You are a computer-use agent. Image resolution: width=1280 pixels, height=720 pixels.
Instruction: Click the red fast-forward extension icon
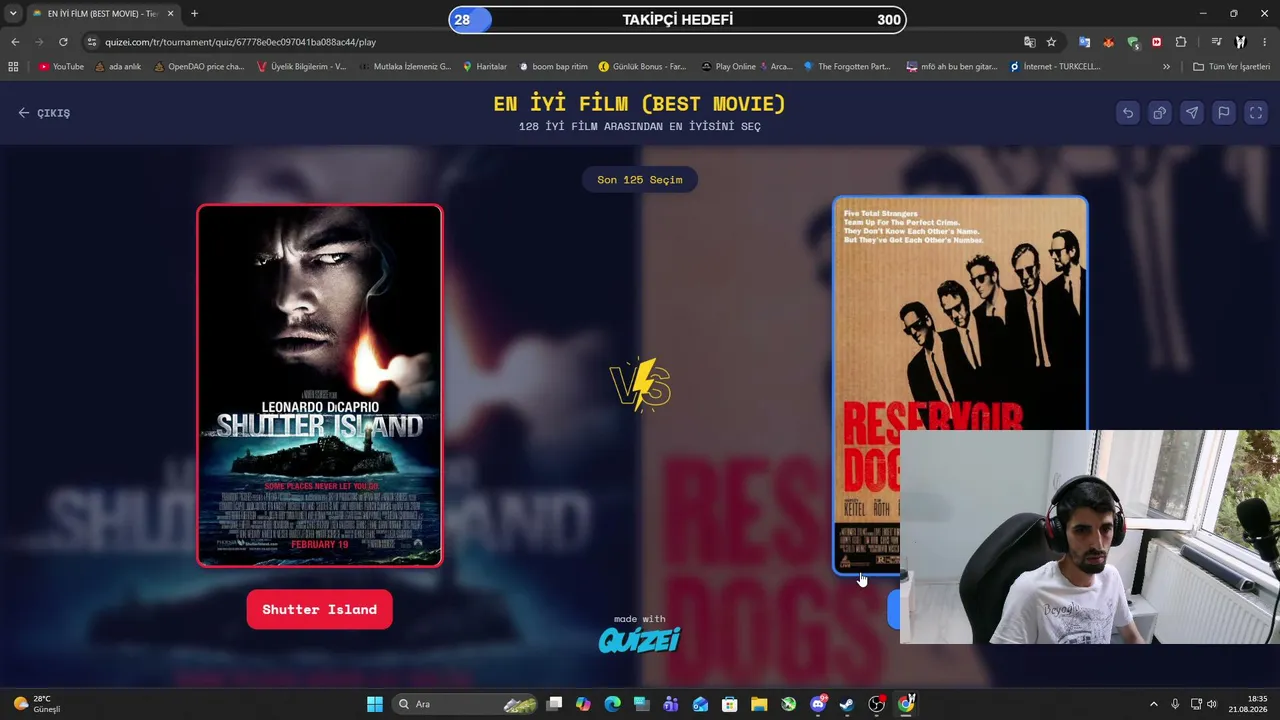click(1157, 42)
